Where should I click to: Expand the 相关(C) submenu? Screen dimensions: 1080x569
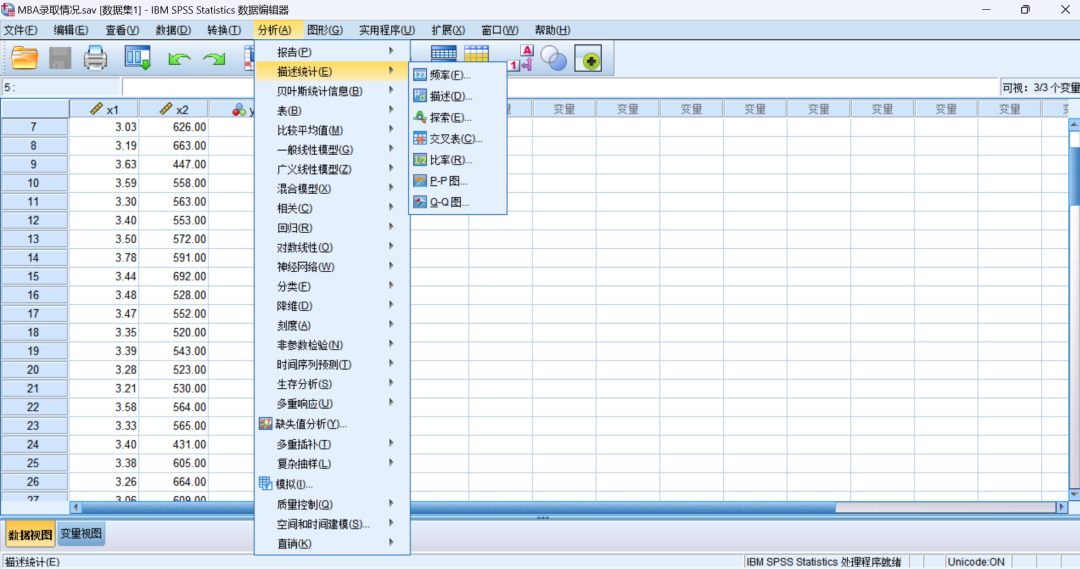[332, 208]
